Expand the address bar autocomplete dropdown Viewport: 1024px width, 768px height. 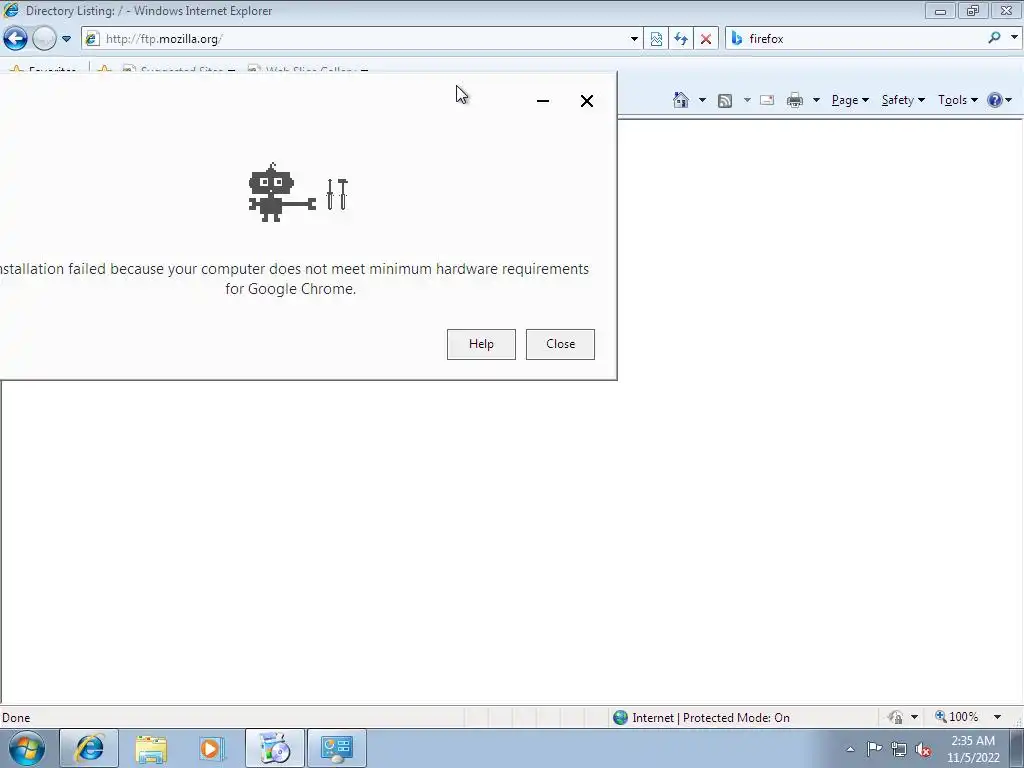(633, 39)
